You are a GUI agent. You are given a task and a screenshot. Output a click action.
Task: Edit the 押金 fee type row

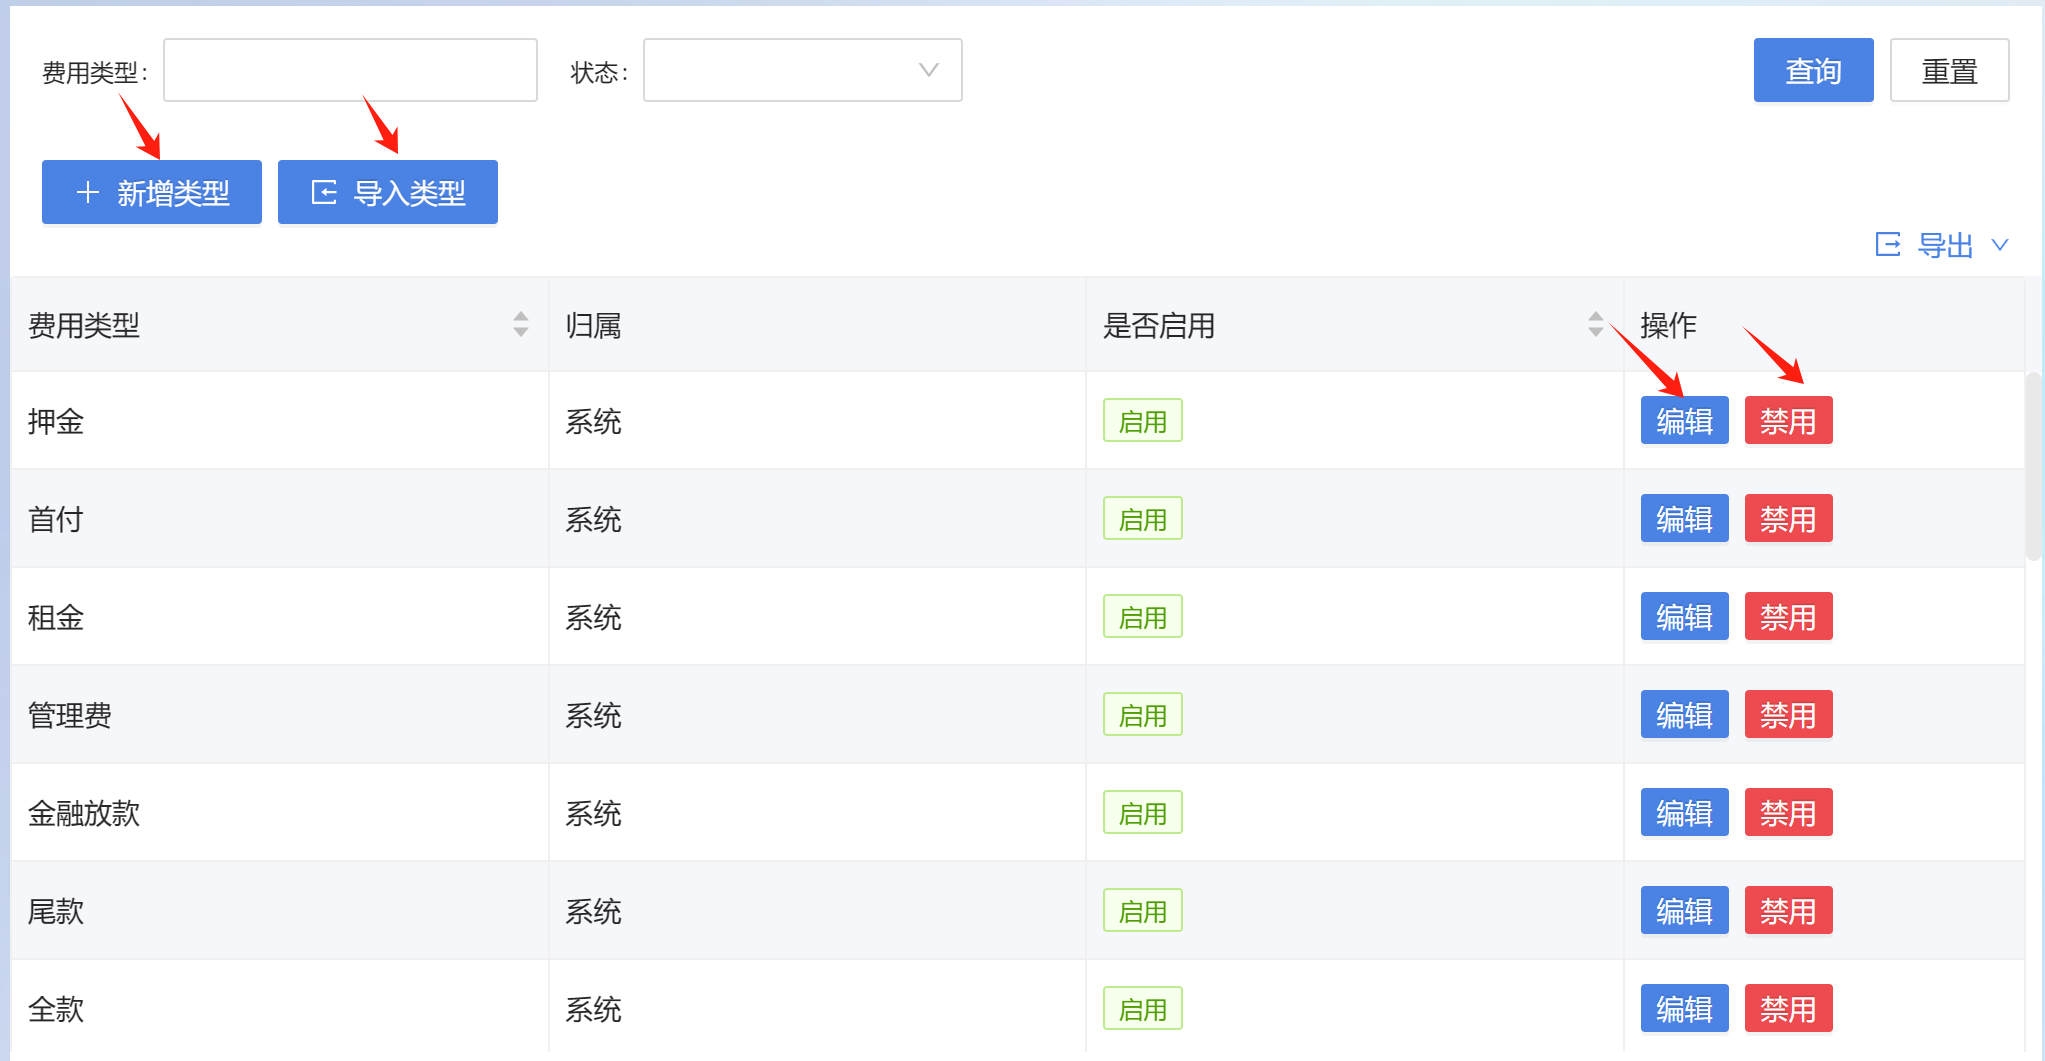point(1684,421)
